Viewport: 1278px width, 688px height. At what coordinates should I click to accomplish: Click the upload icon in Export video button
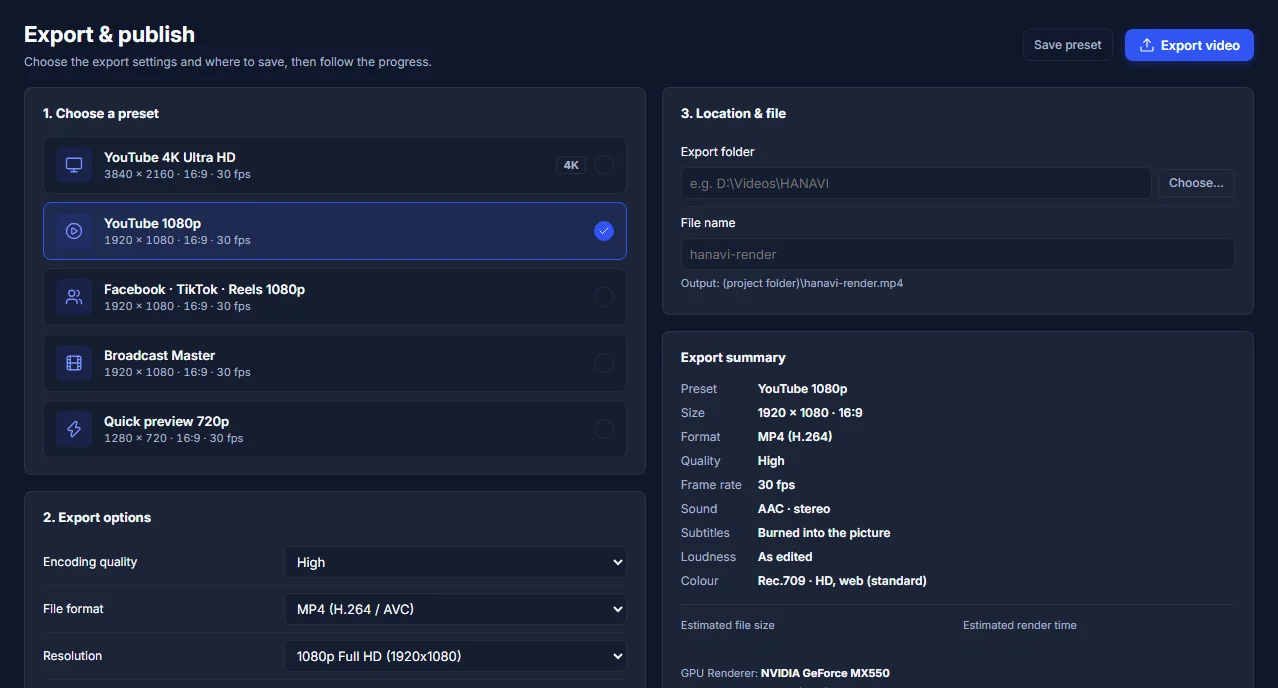coord(1147,45)
